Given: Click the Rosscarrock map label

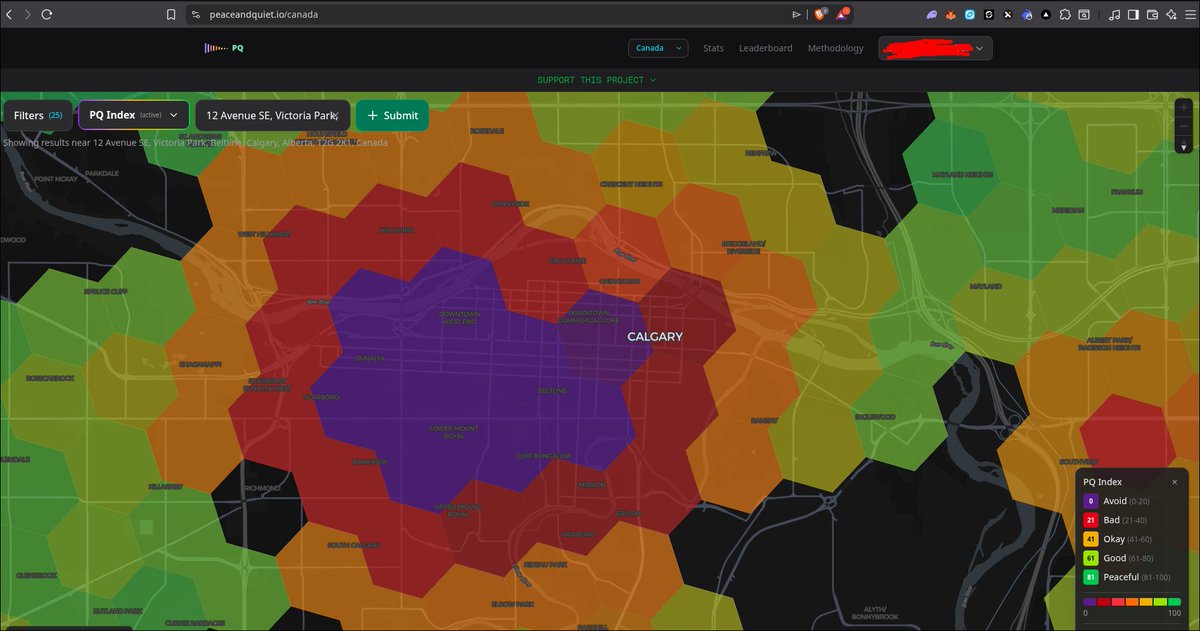Looking at the screenshot, I should point(51,378).
